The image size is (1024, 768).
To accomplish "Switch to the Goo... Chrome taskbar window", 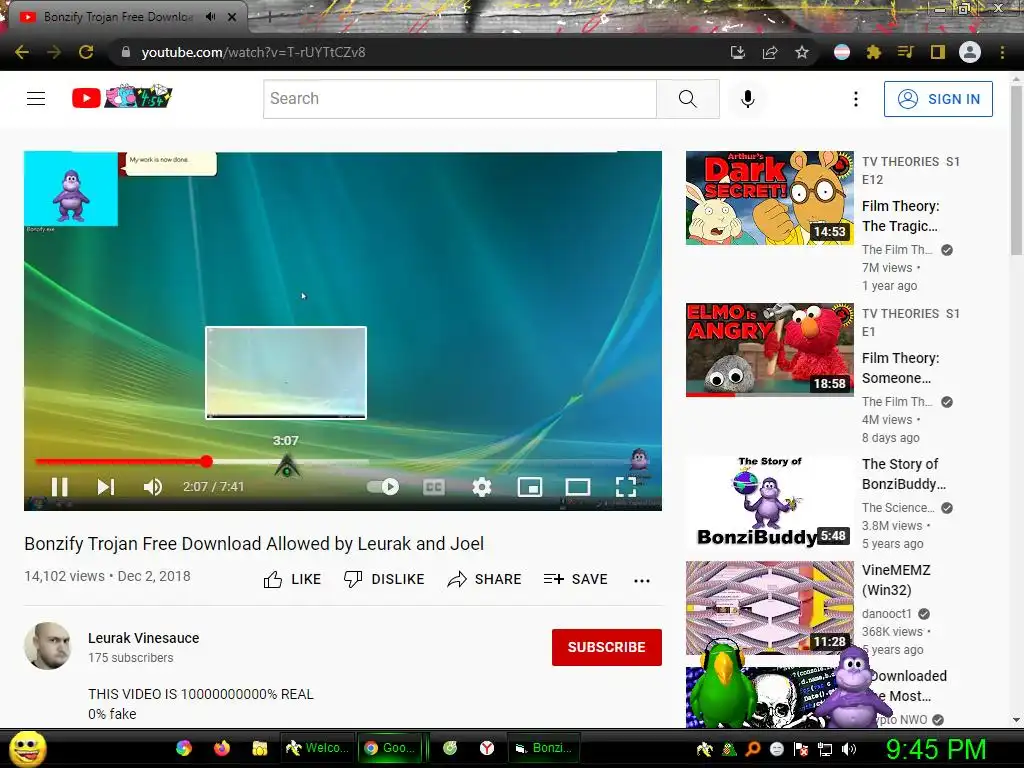I will (390, 748).
